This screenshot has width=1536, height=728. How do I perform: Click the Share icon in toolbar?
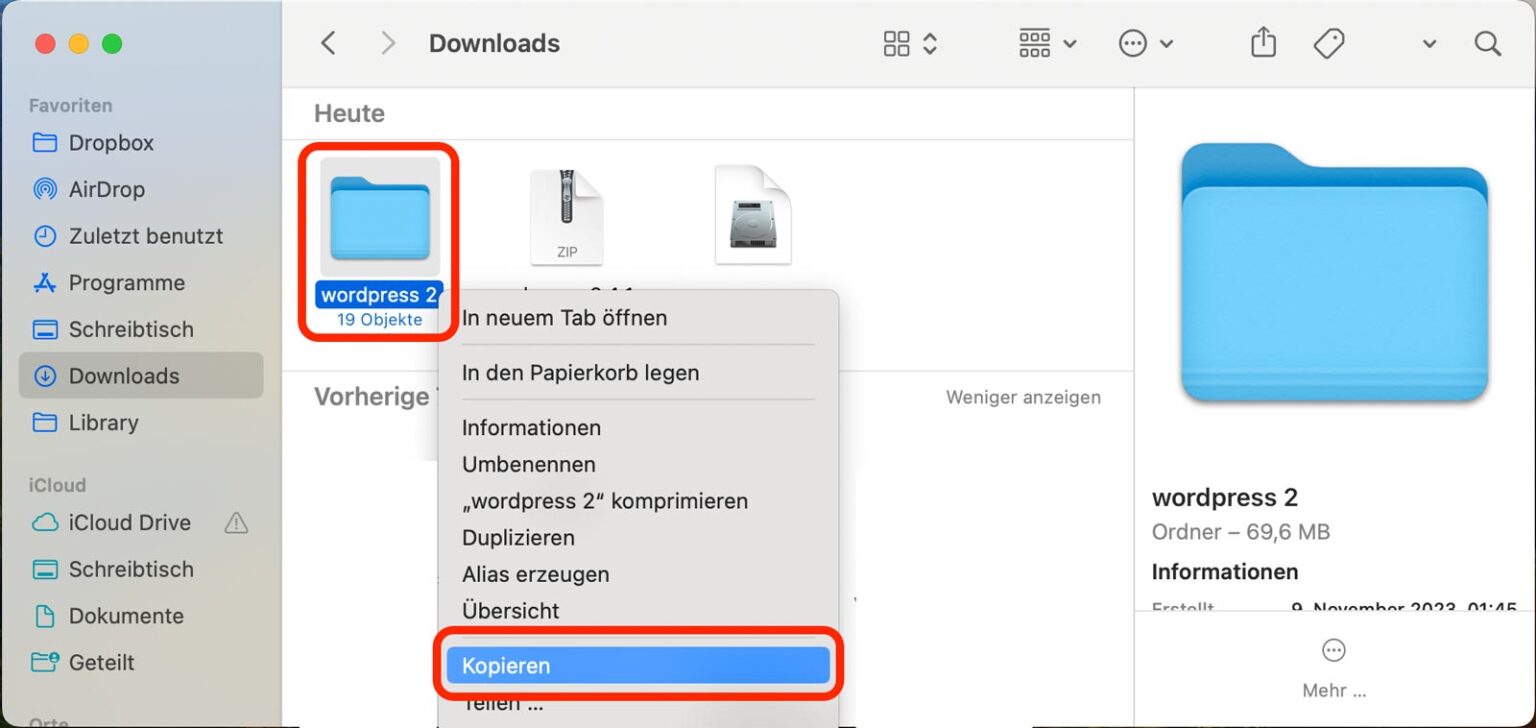click(x=1264, y=43)
